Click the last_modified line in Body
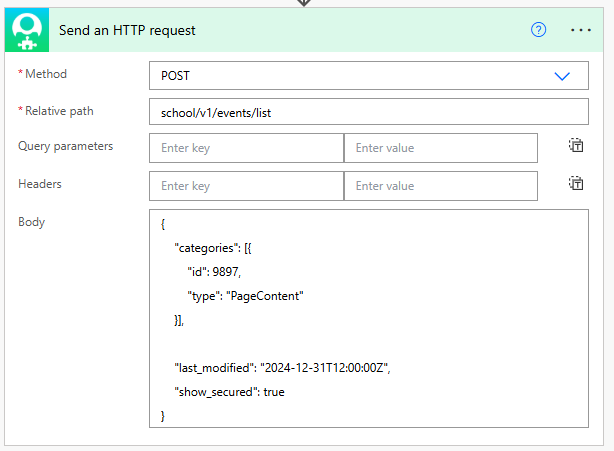614x451 pixels. coord(282,367)
